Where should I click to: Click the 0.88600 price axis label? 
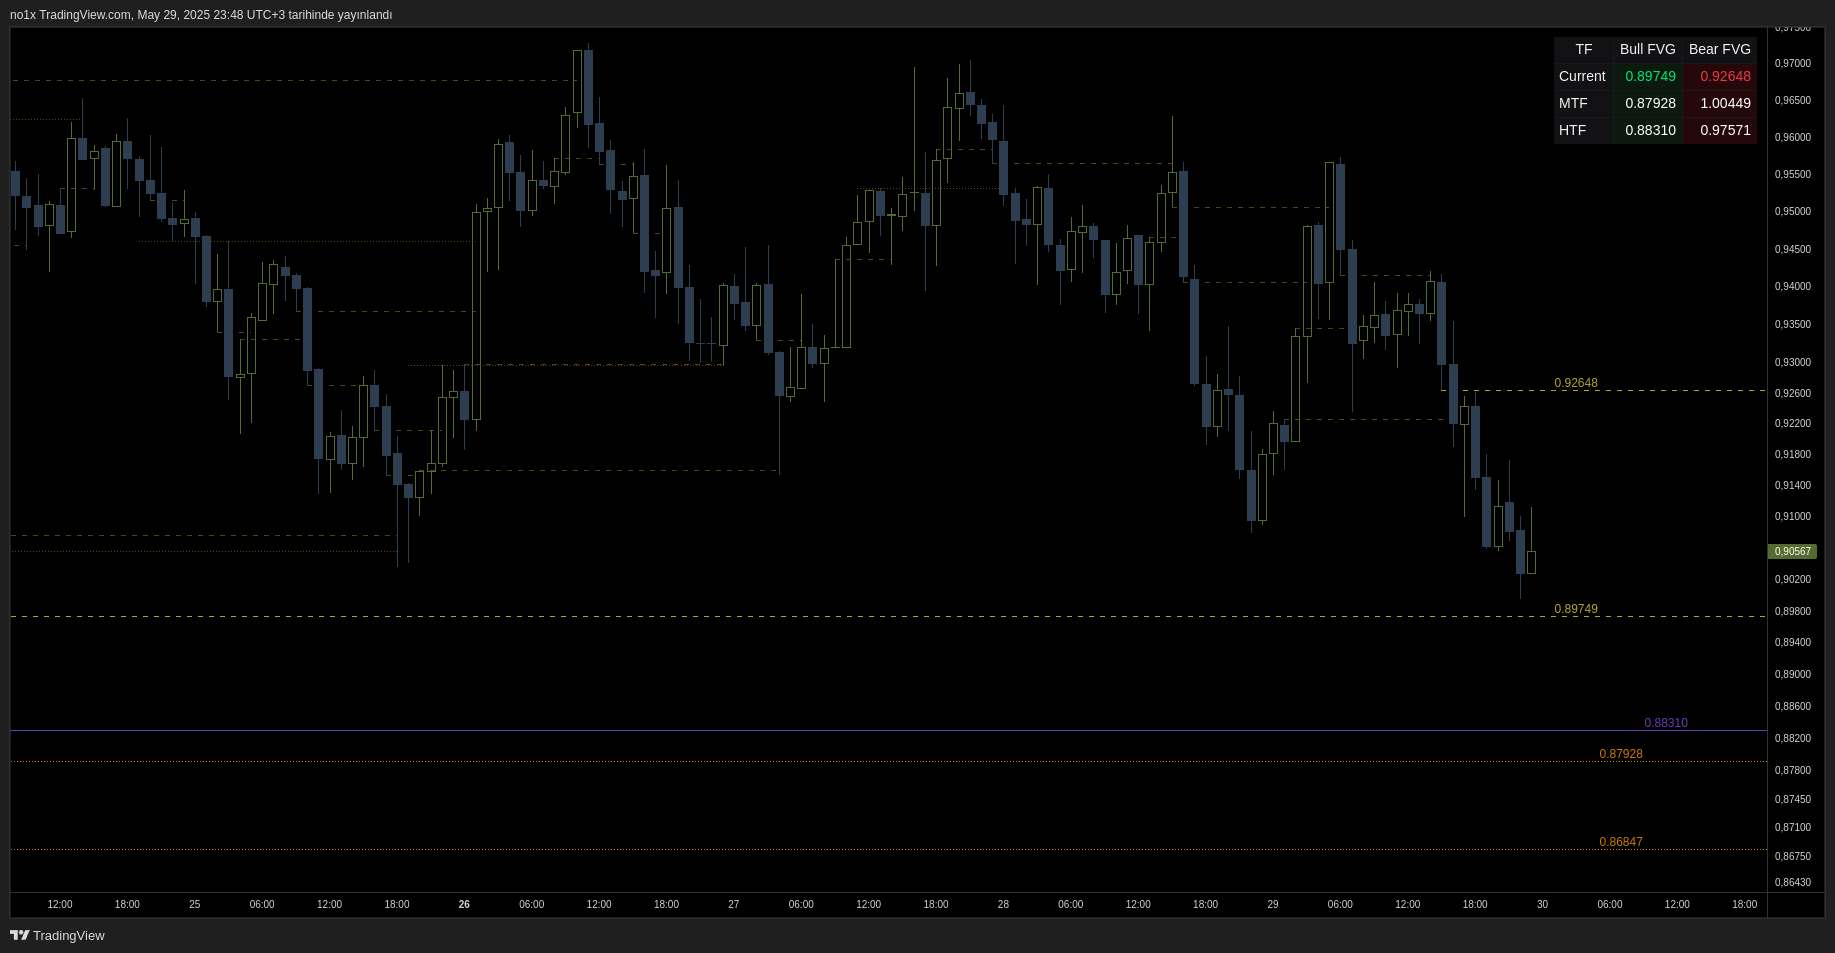click(1792, 706)
